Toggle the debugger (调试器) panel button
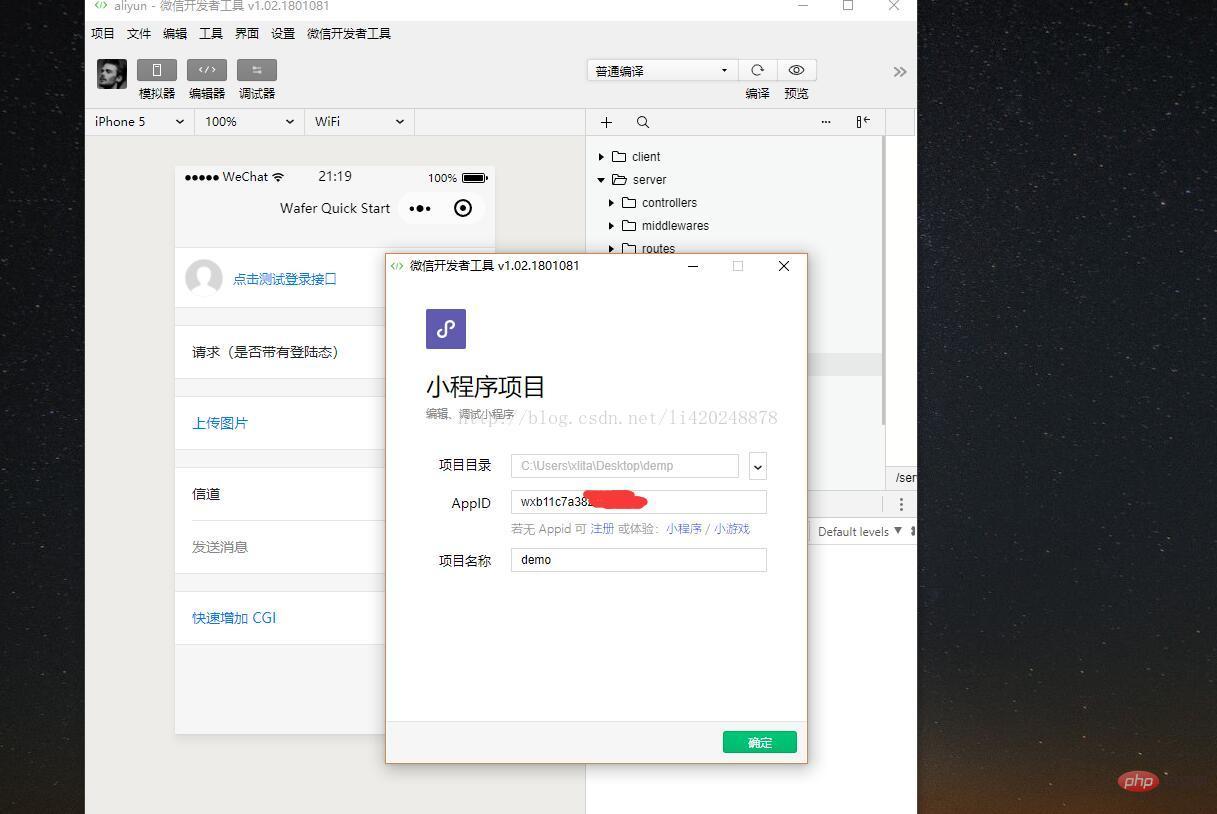This screenshot has height=814, width=1217. point(257,70)
